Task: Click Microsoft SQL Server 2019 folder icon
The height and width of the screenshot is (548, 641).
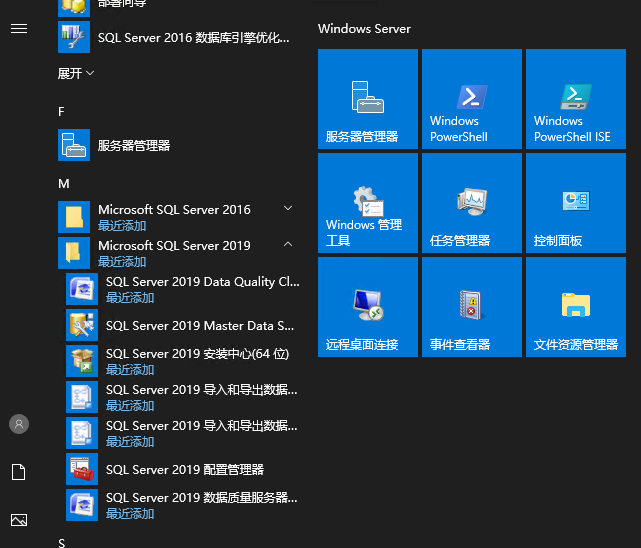Action: 74,253
